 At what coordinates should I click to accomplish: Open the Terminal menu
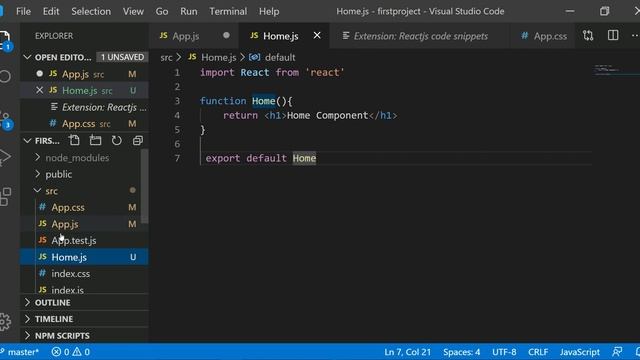(228, 11)
